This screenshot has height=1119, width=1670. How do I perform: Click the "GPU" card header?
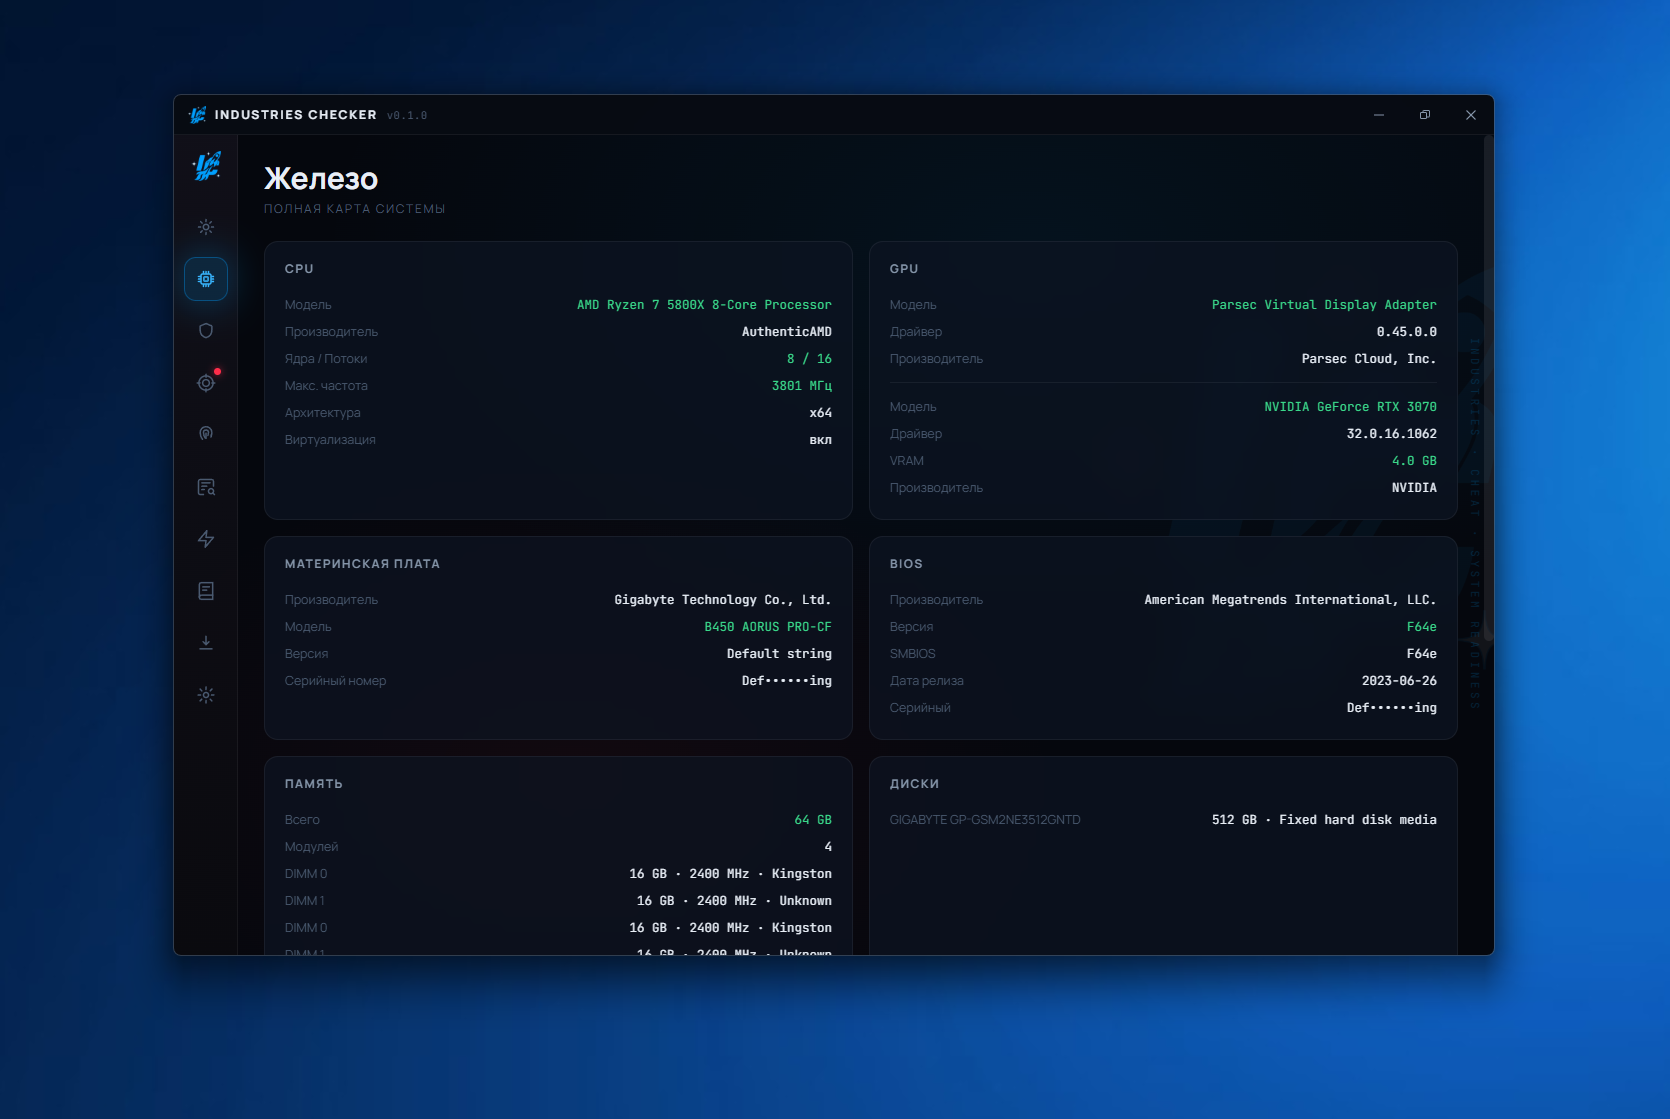click(904, 269)
